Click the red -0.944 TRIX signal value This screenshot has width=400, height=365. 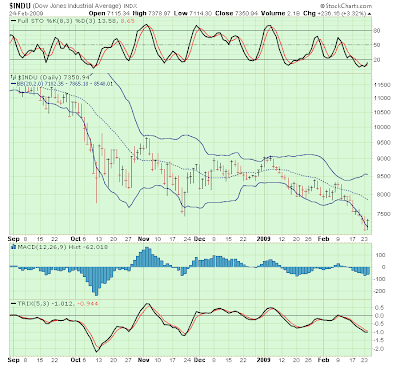click(x=88, y=304)
